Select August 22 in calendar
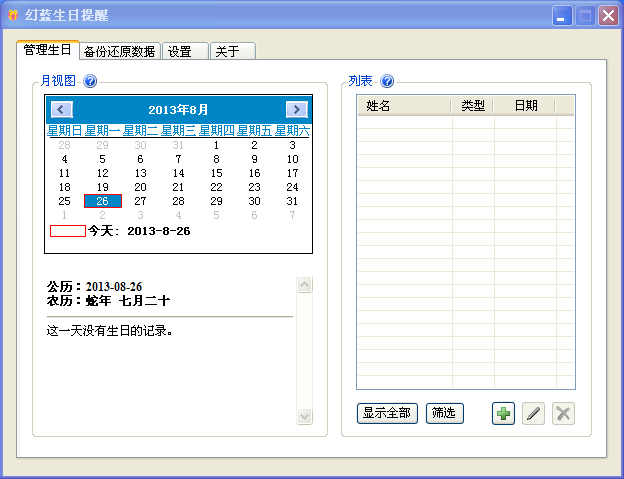Image resolution: width=624 pixels, height=479 pixels. pyautogui.click(x=216, y=187)
